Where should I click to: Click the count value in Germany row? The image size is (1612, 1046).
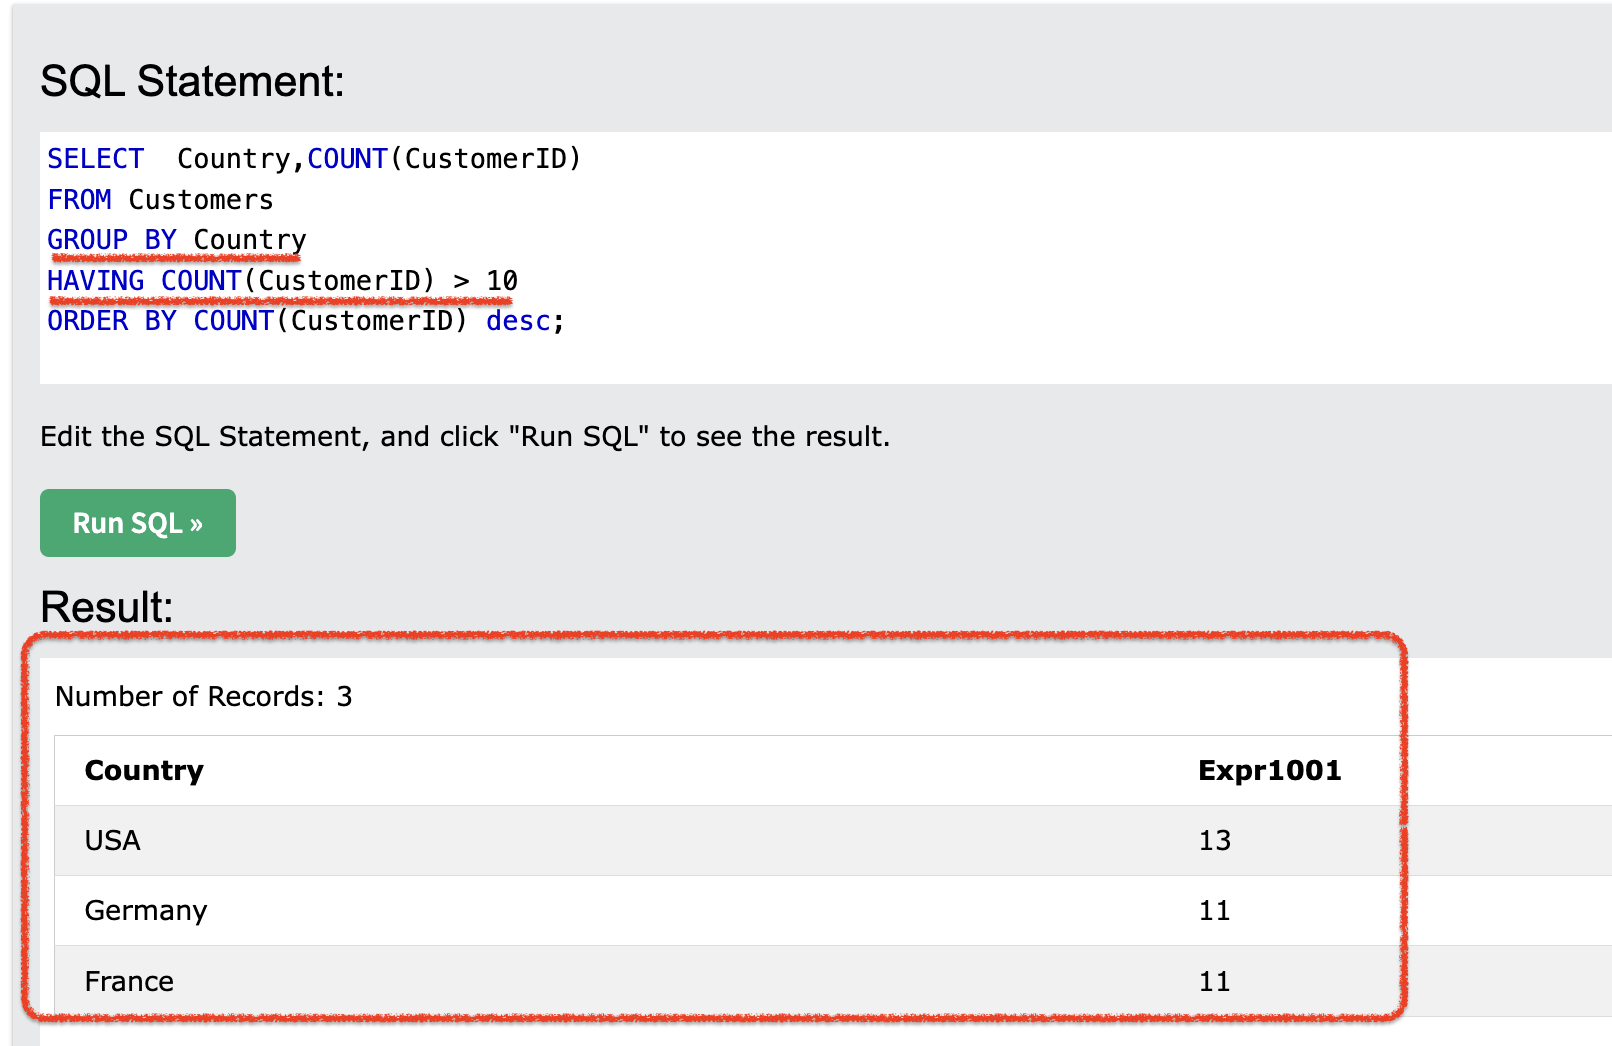(1214, 911)
